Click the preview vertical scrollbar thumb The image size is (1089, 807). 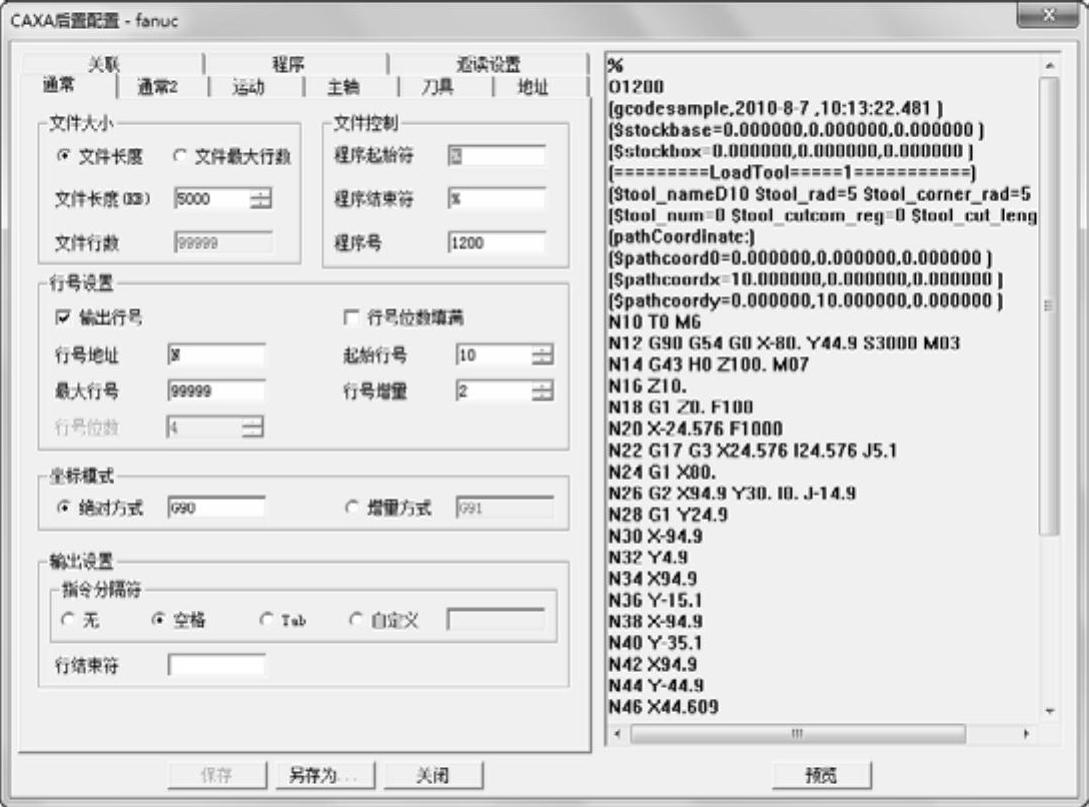[x=1049, y=306]
